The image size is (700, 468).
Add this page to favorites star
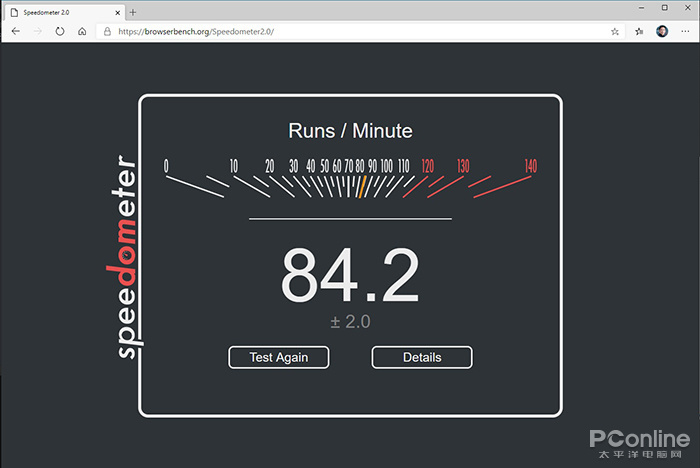tap(615, 31)
